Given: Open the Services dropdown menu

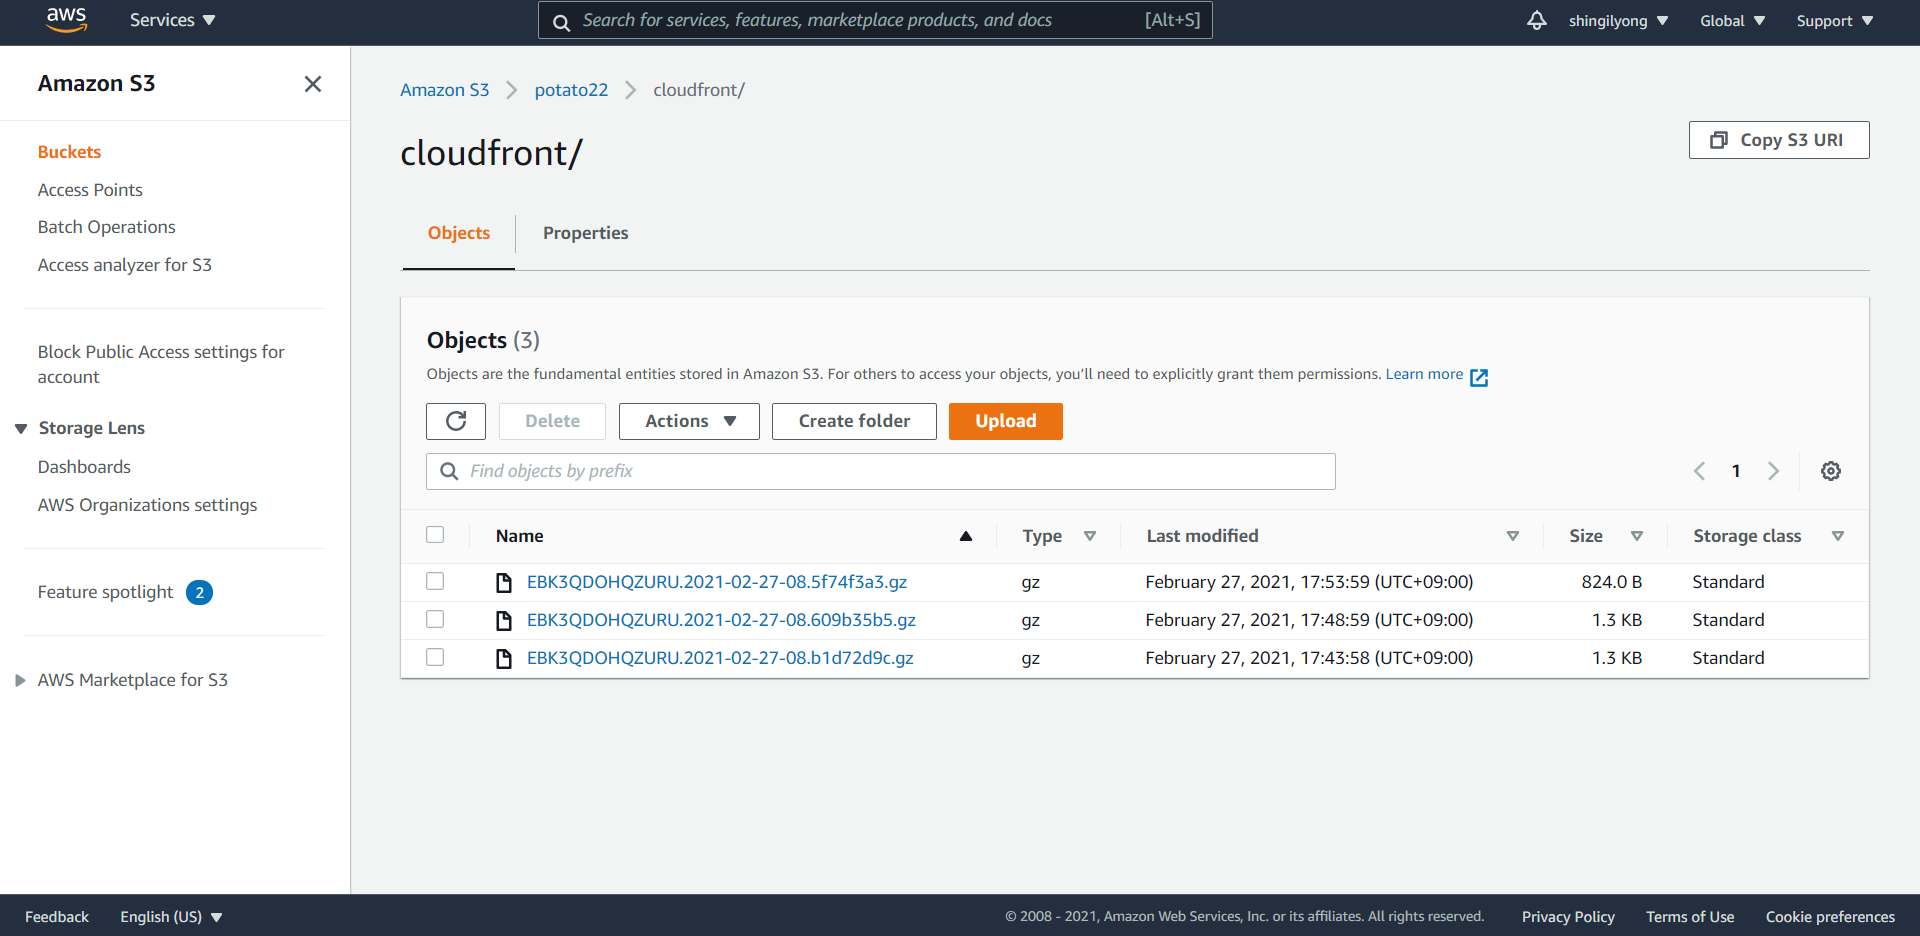Looking at the screenshot, I should [x=172, y=20].
